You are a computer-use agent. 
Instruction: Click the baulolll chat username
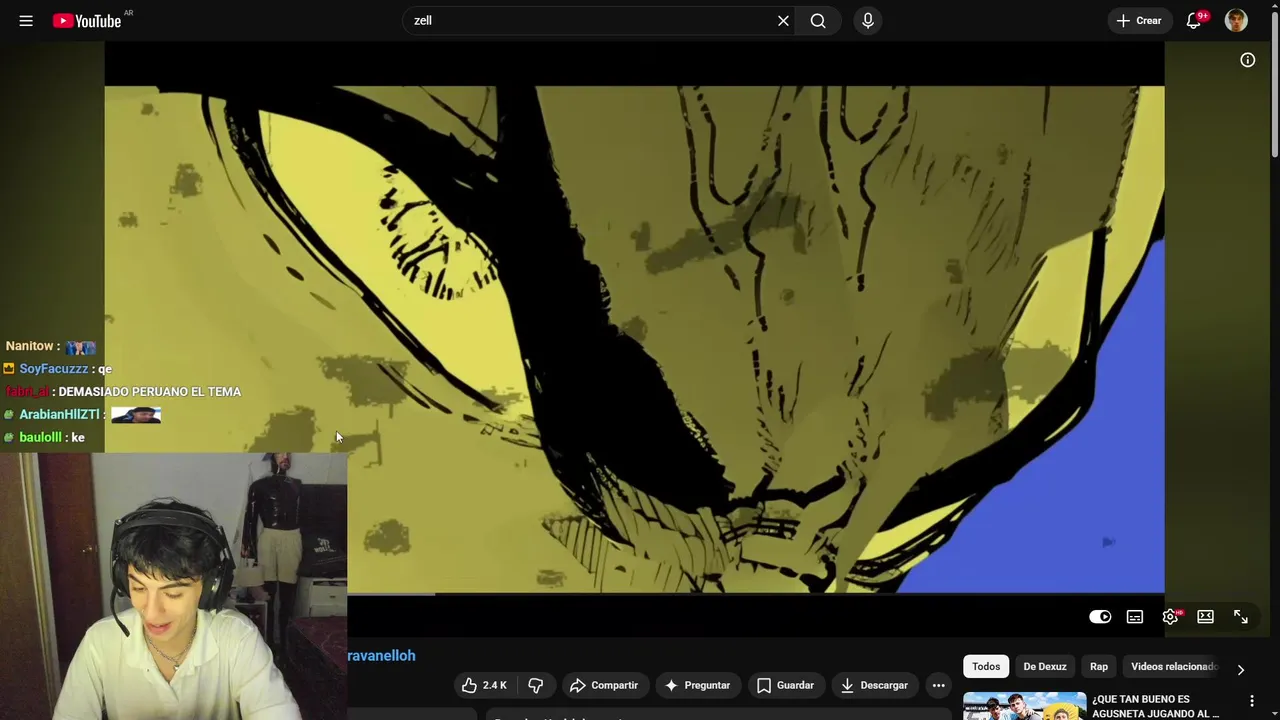tap(40, 438)
